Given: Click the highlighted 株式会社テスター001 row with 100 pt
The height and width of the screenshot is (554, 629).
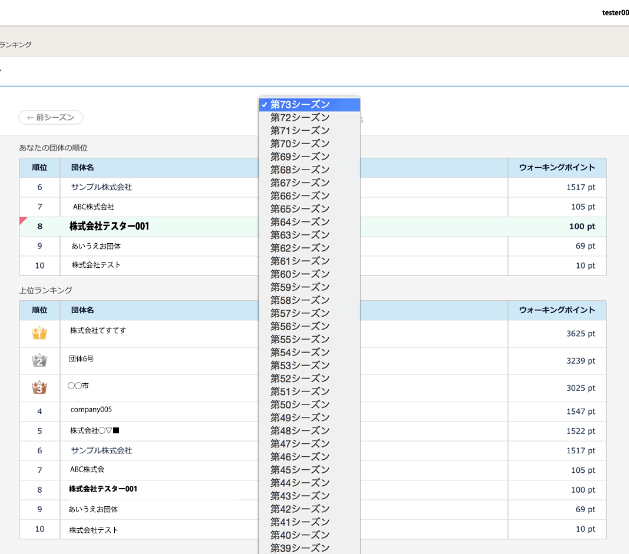Looking at the screenshot, I should 109,227.
